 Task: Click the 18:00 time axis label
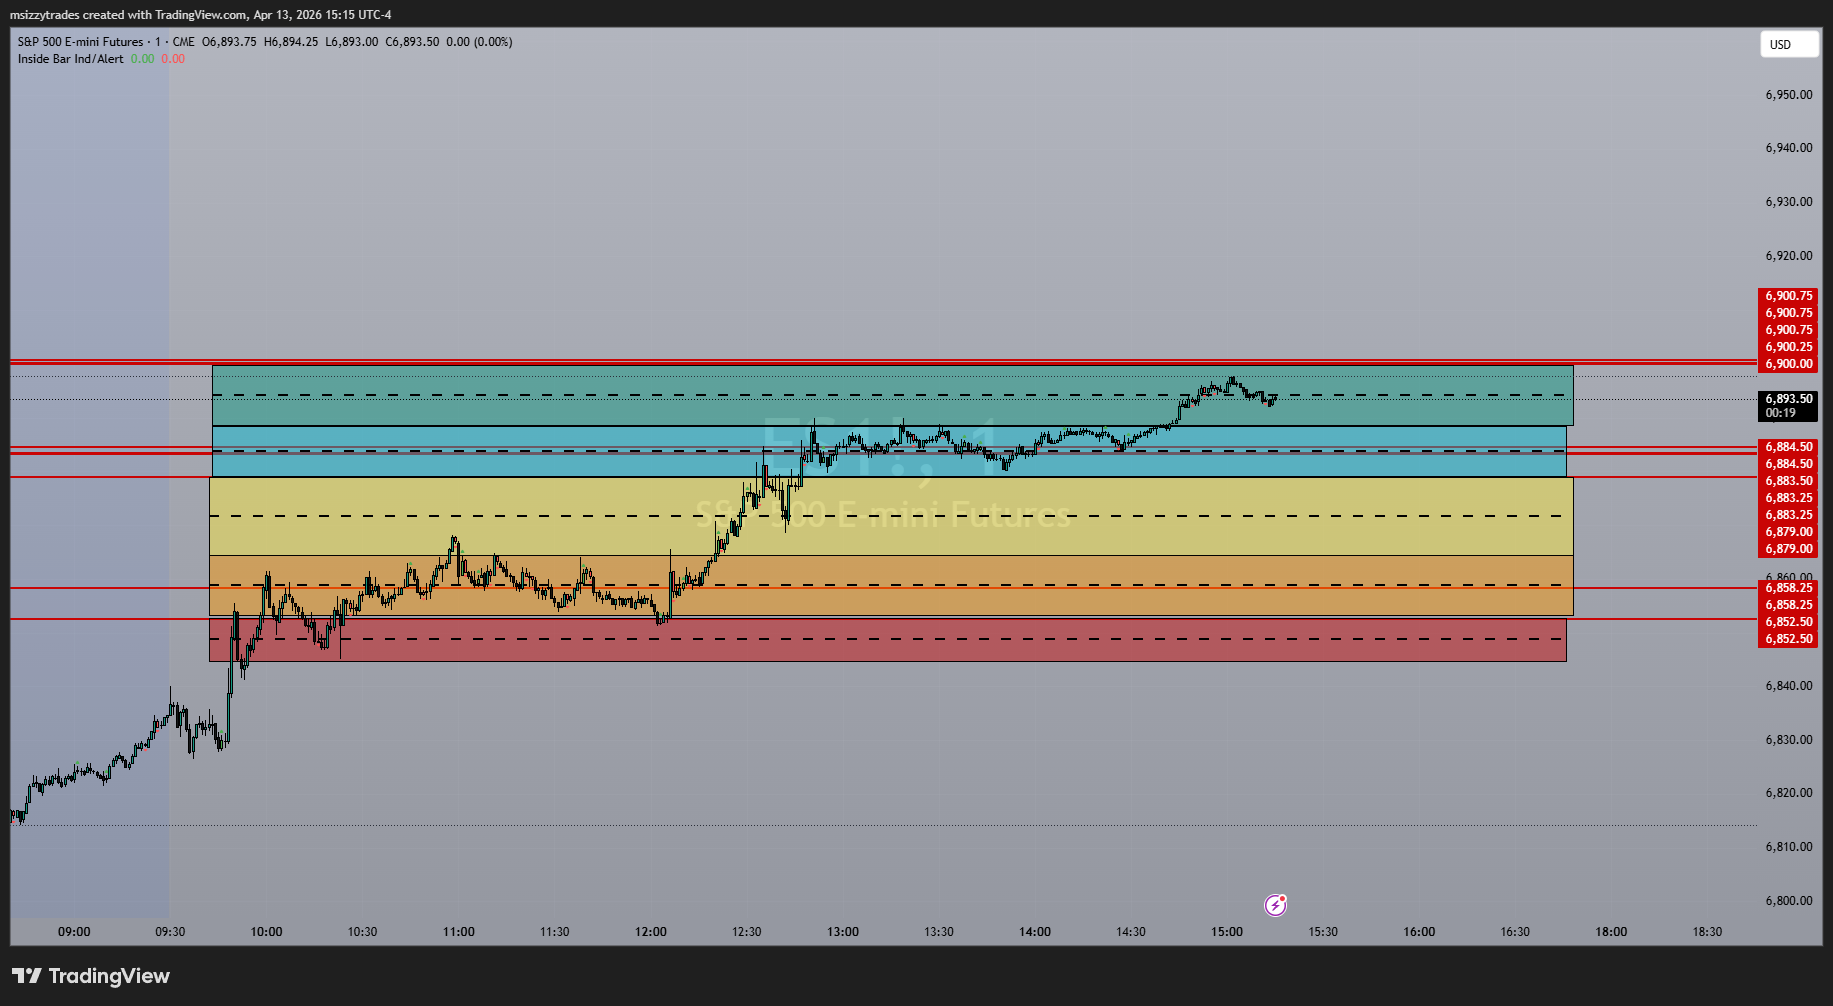(x=1611, y=932)
